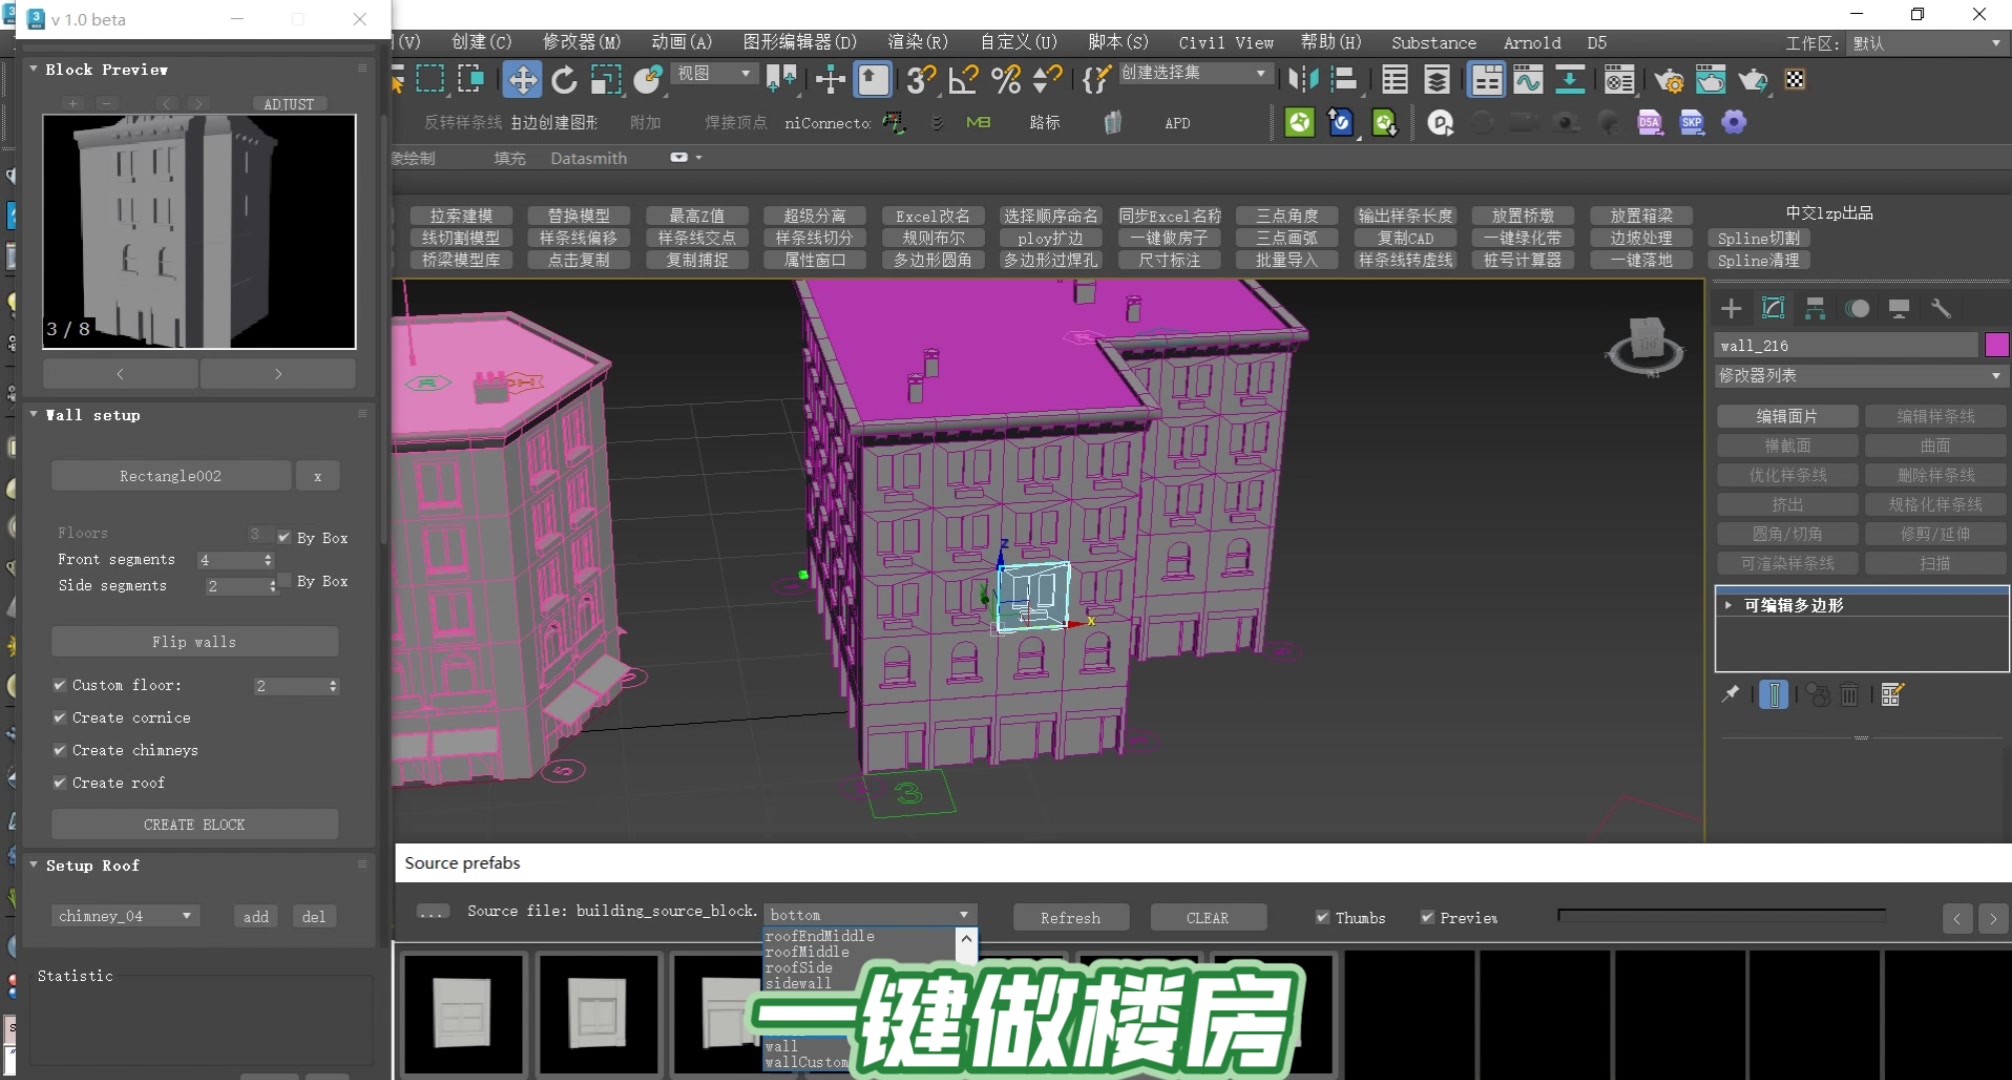This screenshot has height=1080, width=2012.
Task: Click the wall_216 pink color swatch
Action: pos(1995,344)
